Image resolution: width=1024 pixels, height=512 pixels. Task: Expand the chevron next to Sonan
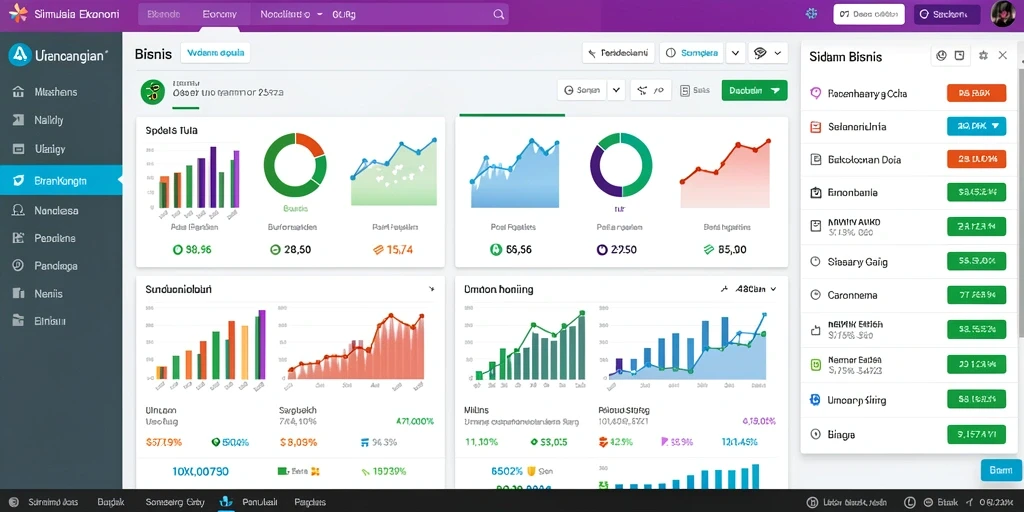[616, 91]
